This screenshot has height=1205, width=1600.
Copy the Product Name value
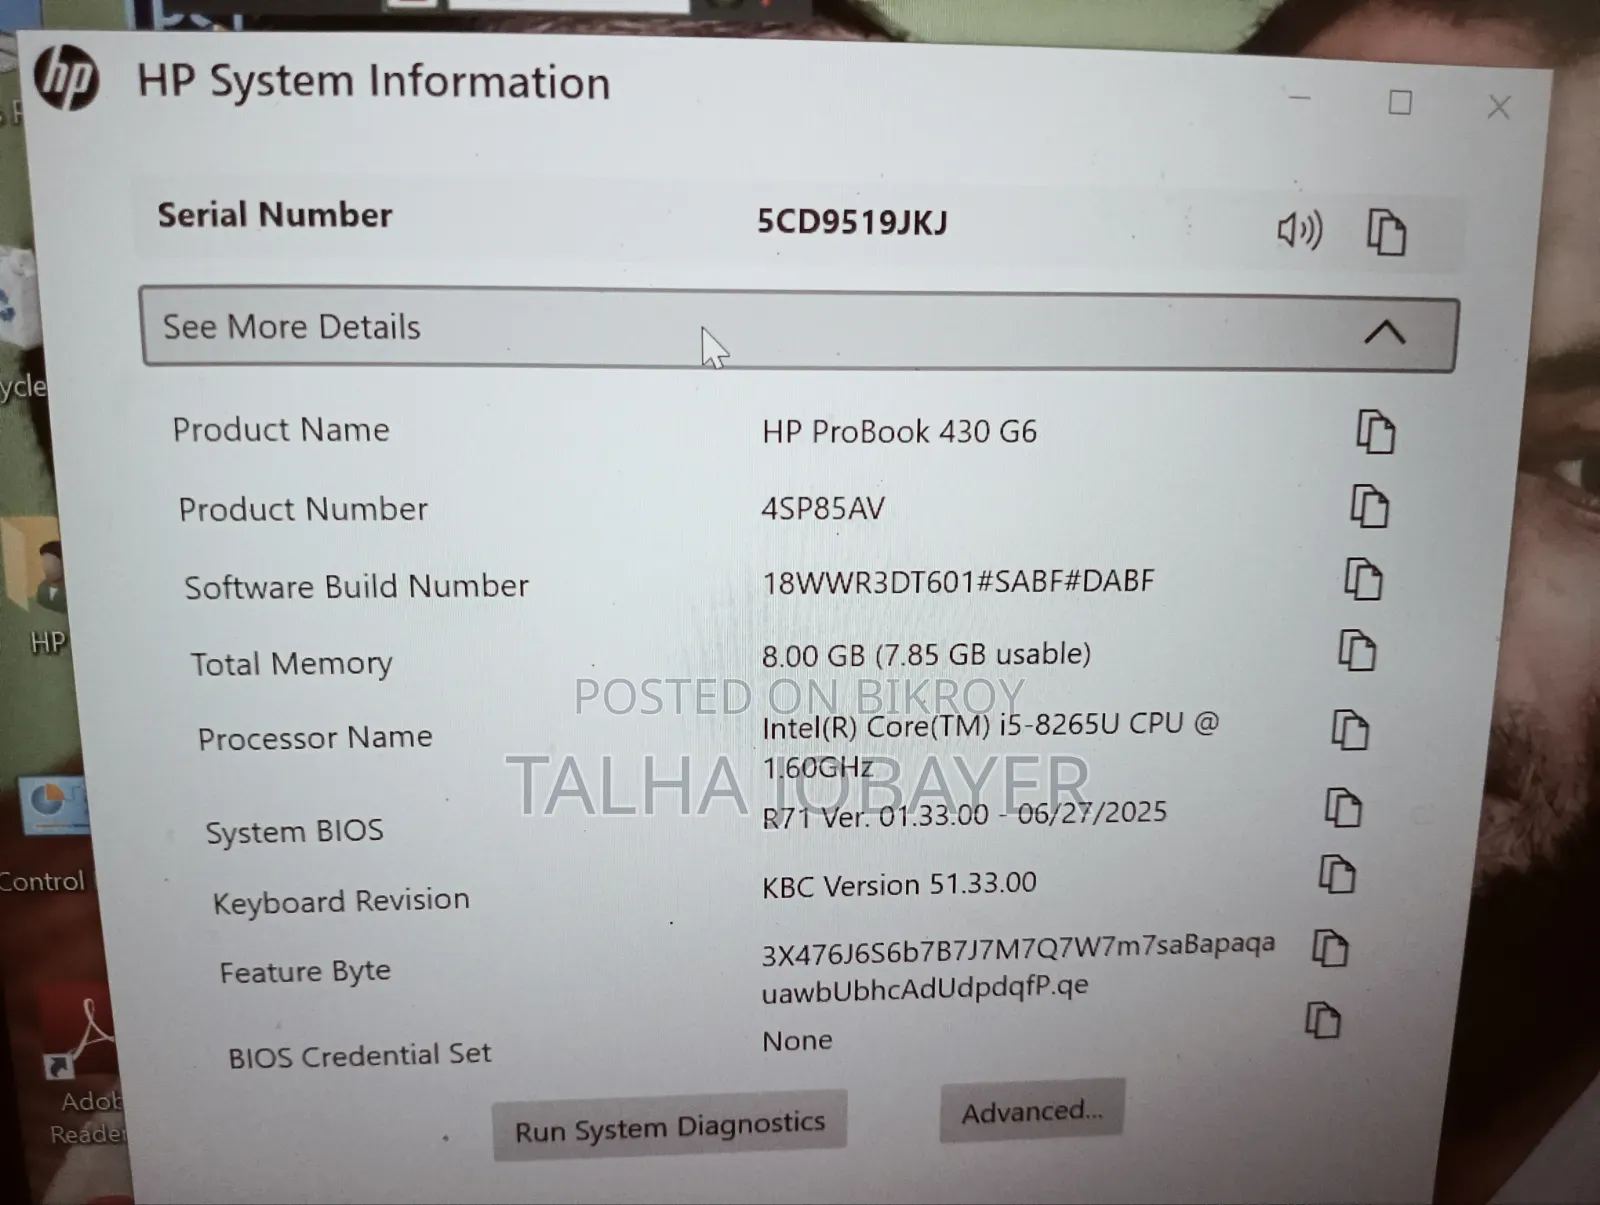click(x=1376, y=431)
